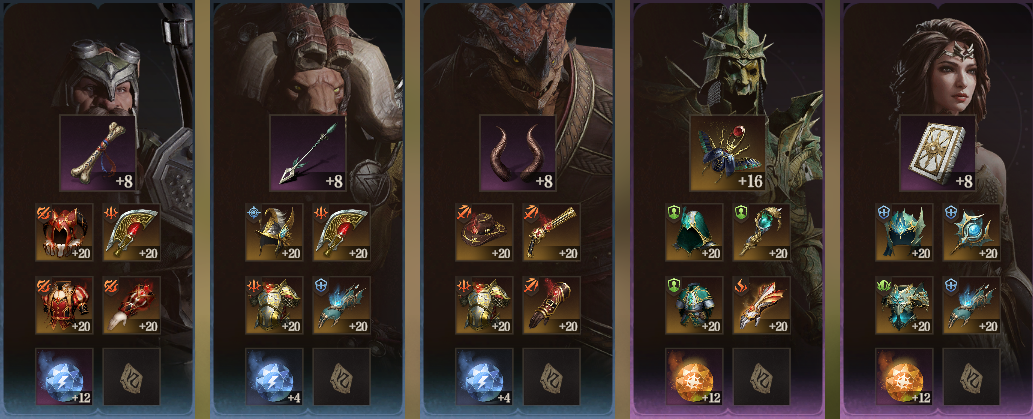The height and width of the screenshot is (419, 1033).
Task: Click the lizardman's golden pistol weapon
Action: point(551,232)
